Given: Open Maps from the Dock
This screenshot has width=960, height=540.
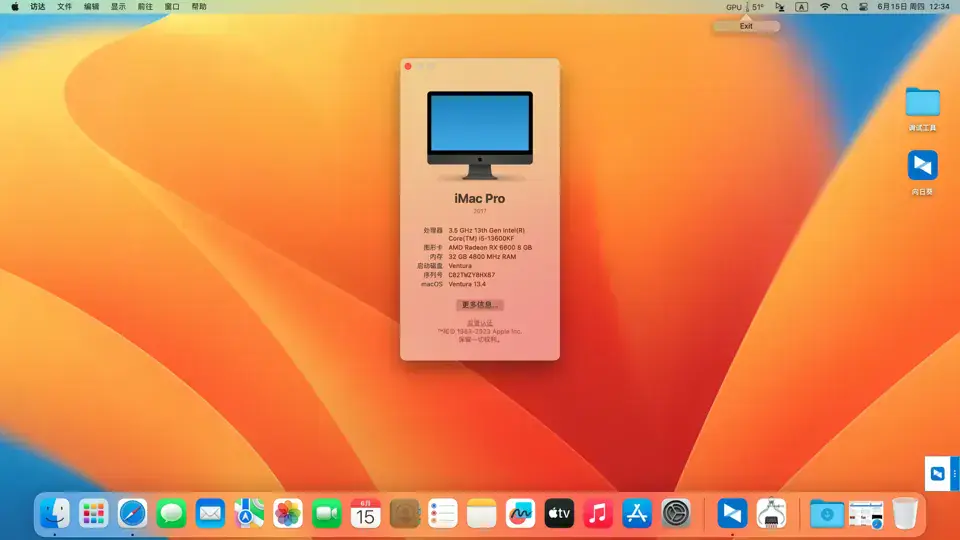Looking at the screenshot, I should pos(249,513).
